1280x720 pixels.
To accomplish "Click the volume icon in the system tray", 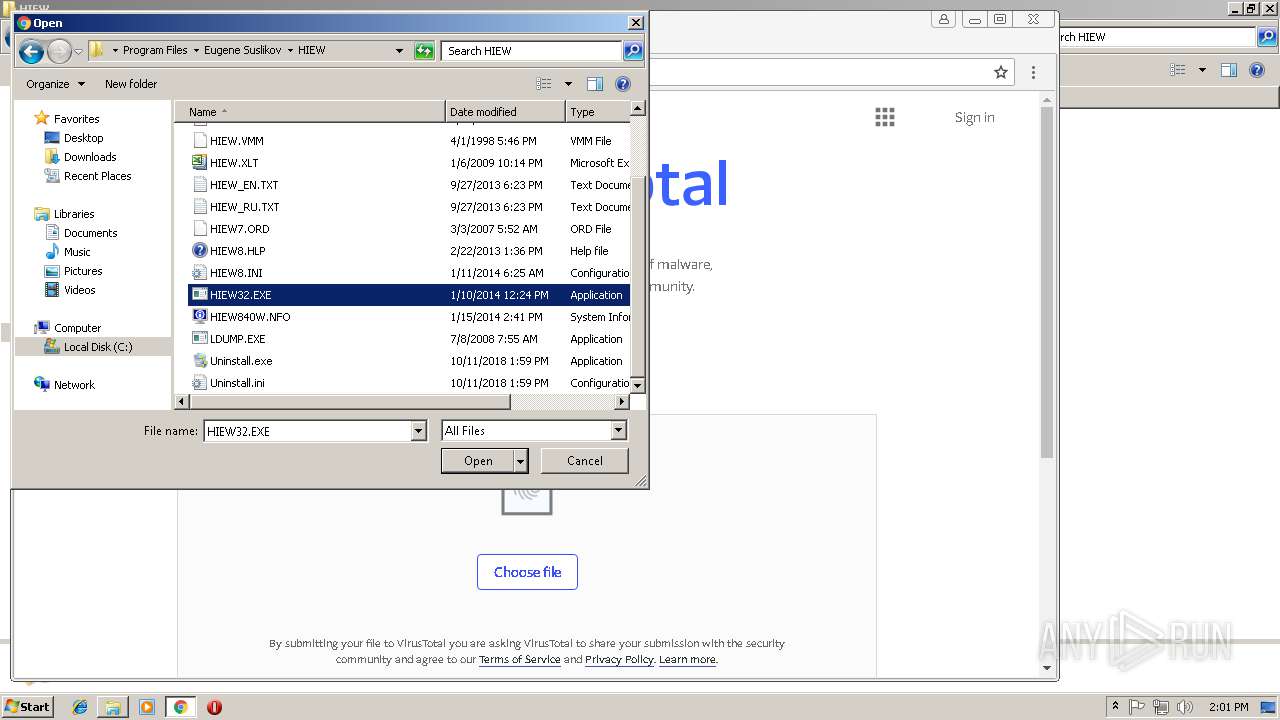I will (1184, 707).
